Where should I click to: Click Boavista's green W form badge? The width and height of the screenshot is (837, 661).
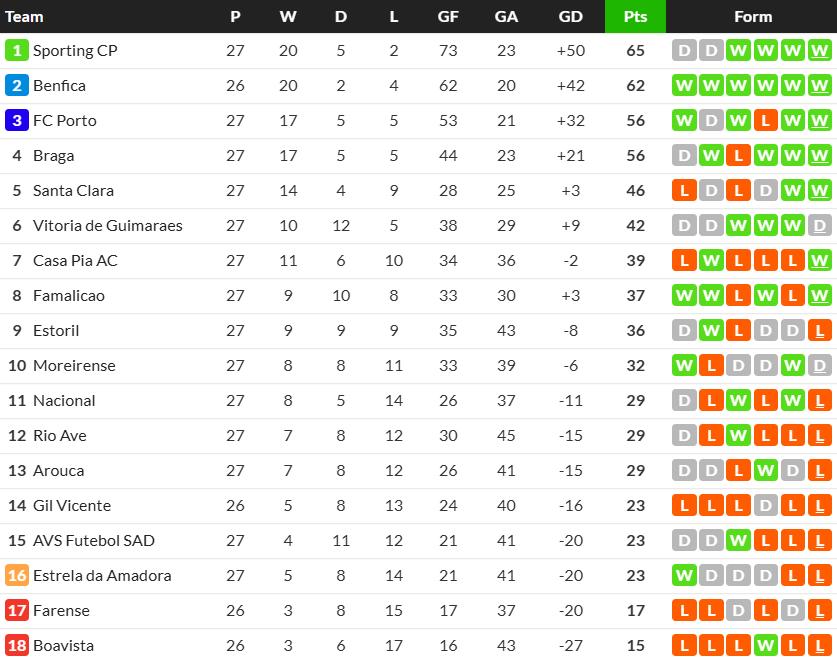pos(765,646)
